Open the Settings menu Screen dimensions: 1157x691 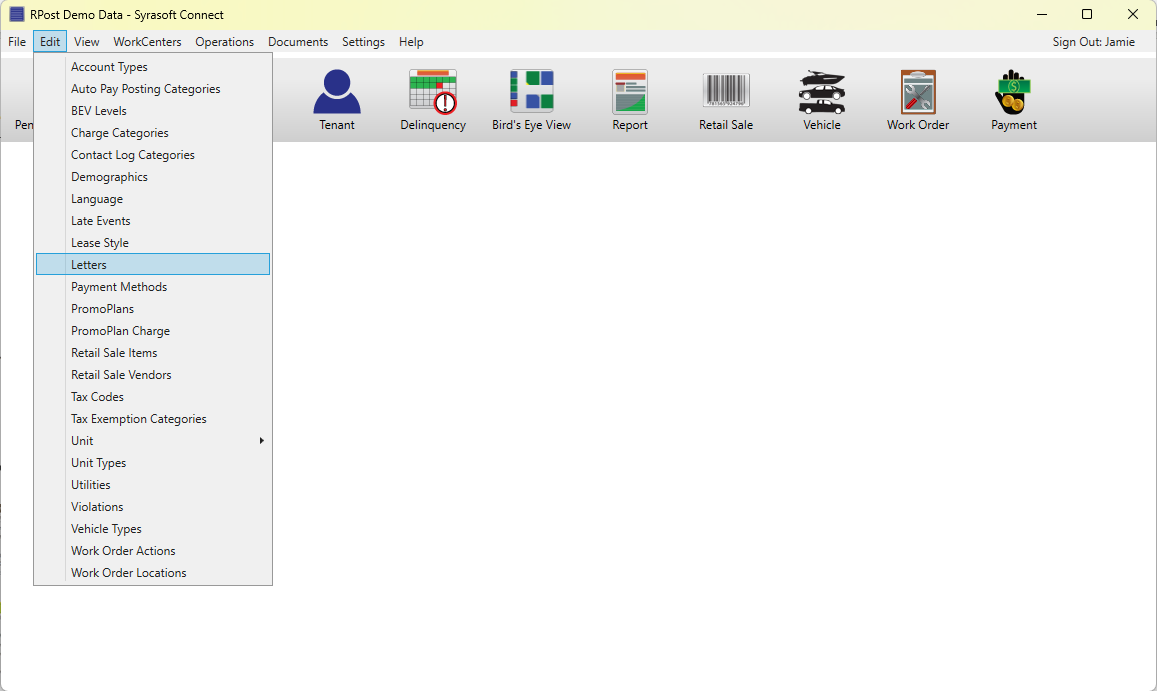point(363,42)
